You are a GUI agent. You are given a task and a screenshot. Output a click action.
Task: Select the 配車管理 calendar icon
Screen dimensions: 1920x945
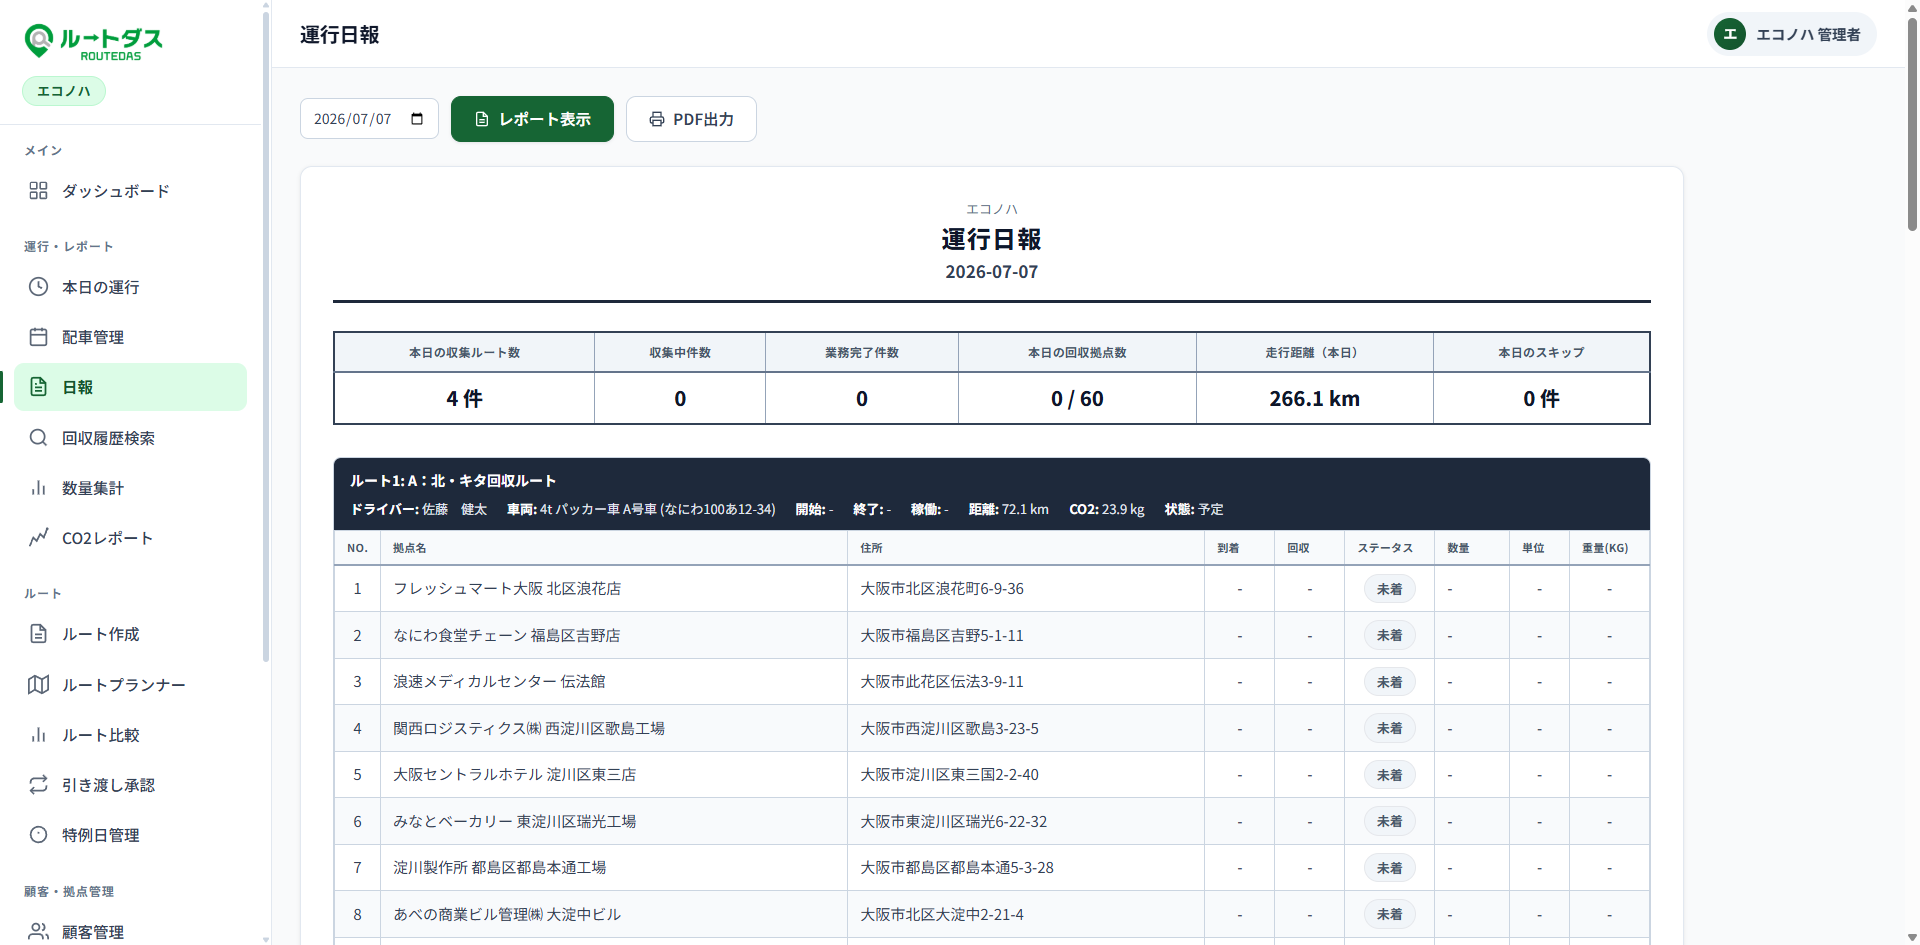point(38,337)
